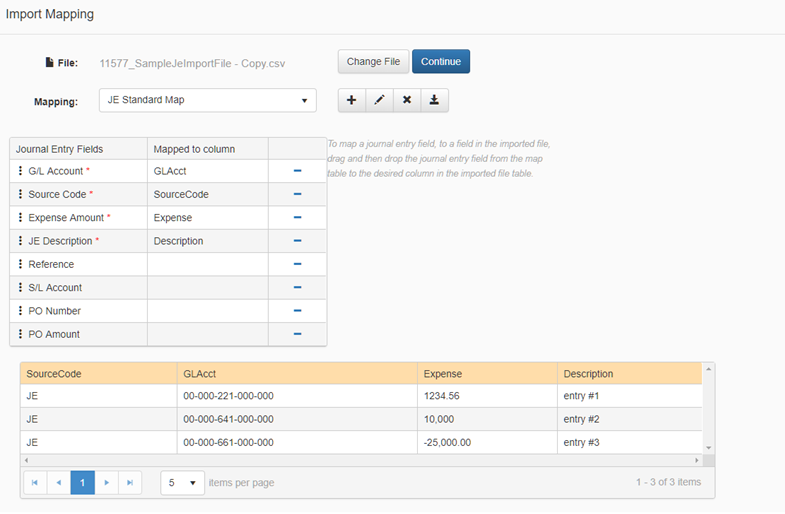The width and height of the screenshot is (785, 514).
Task: Remove the Source Code mapping with minus icon
Action: (x=297, y=194)
